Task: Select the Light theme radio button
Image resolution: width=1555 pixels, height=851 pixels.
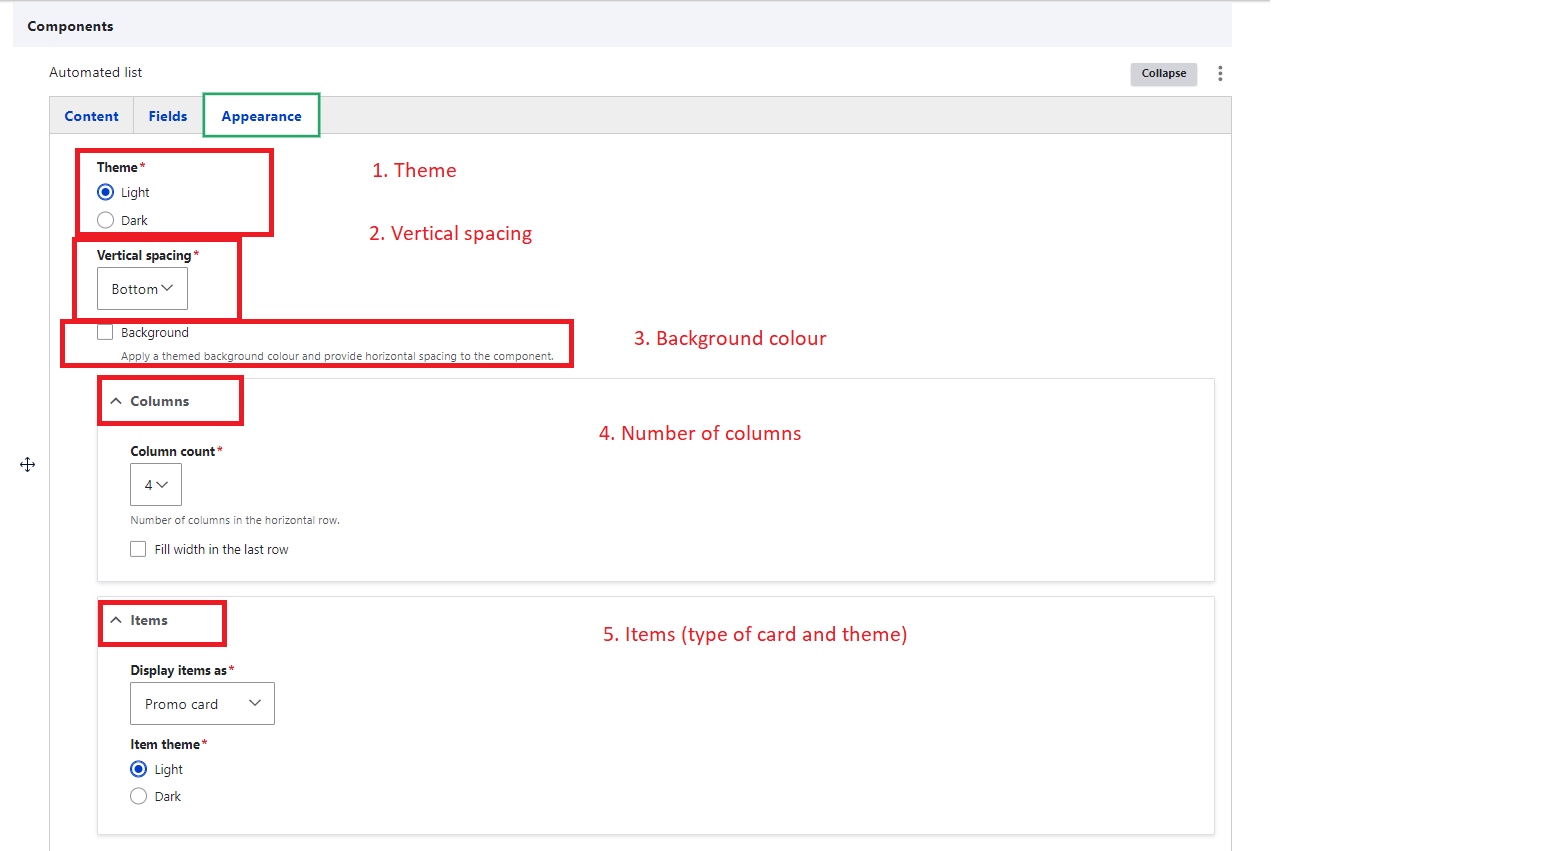Action: [105, 192]
